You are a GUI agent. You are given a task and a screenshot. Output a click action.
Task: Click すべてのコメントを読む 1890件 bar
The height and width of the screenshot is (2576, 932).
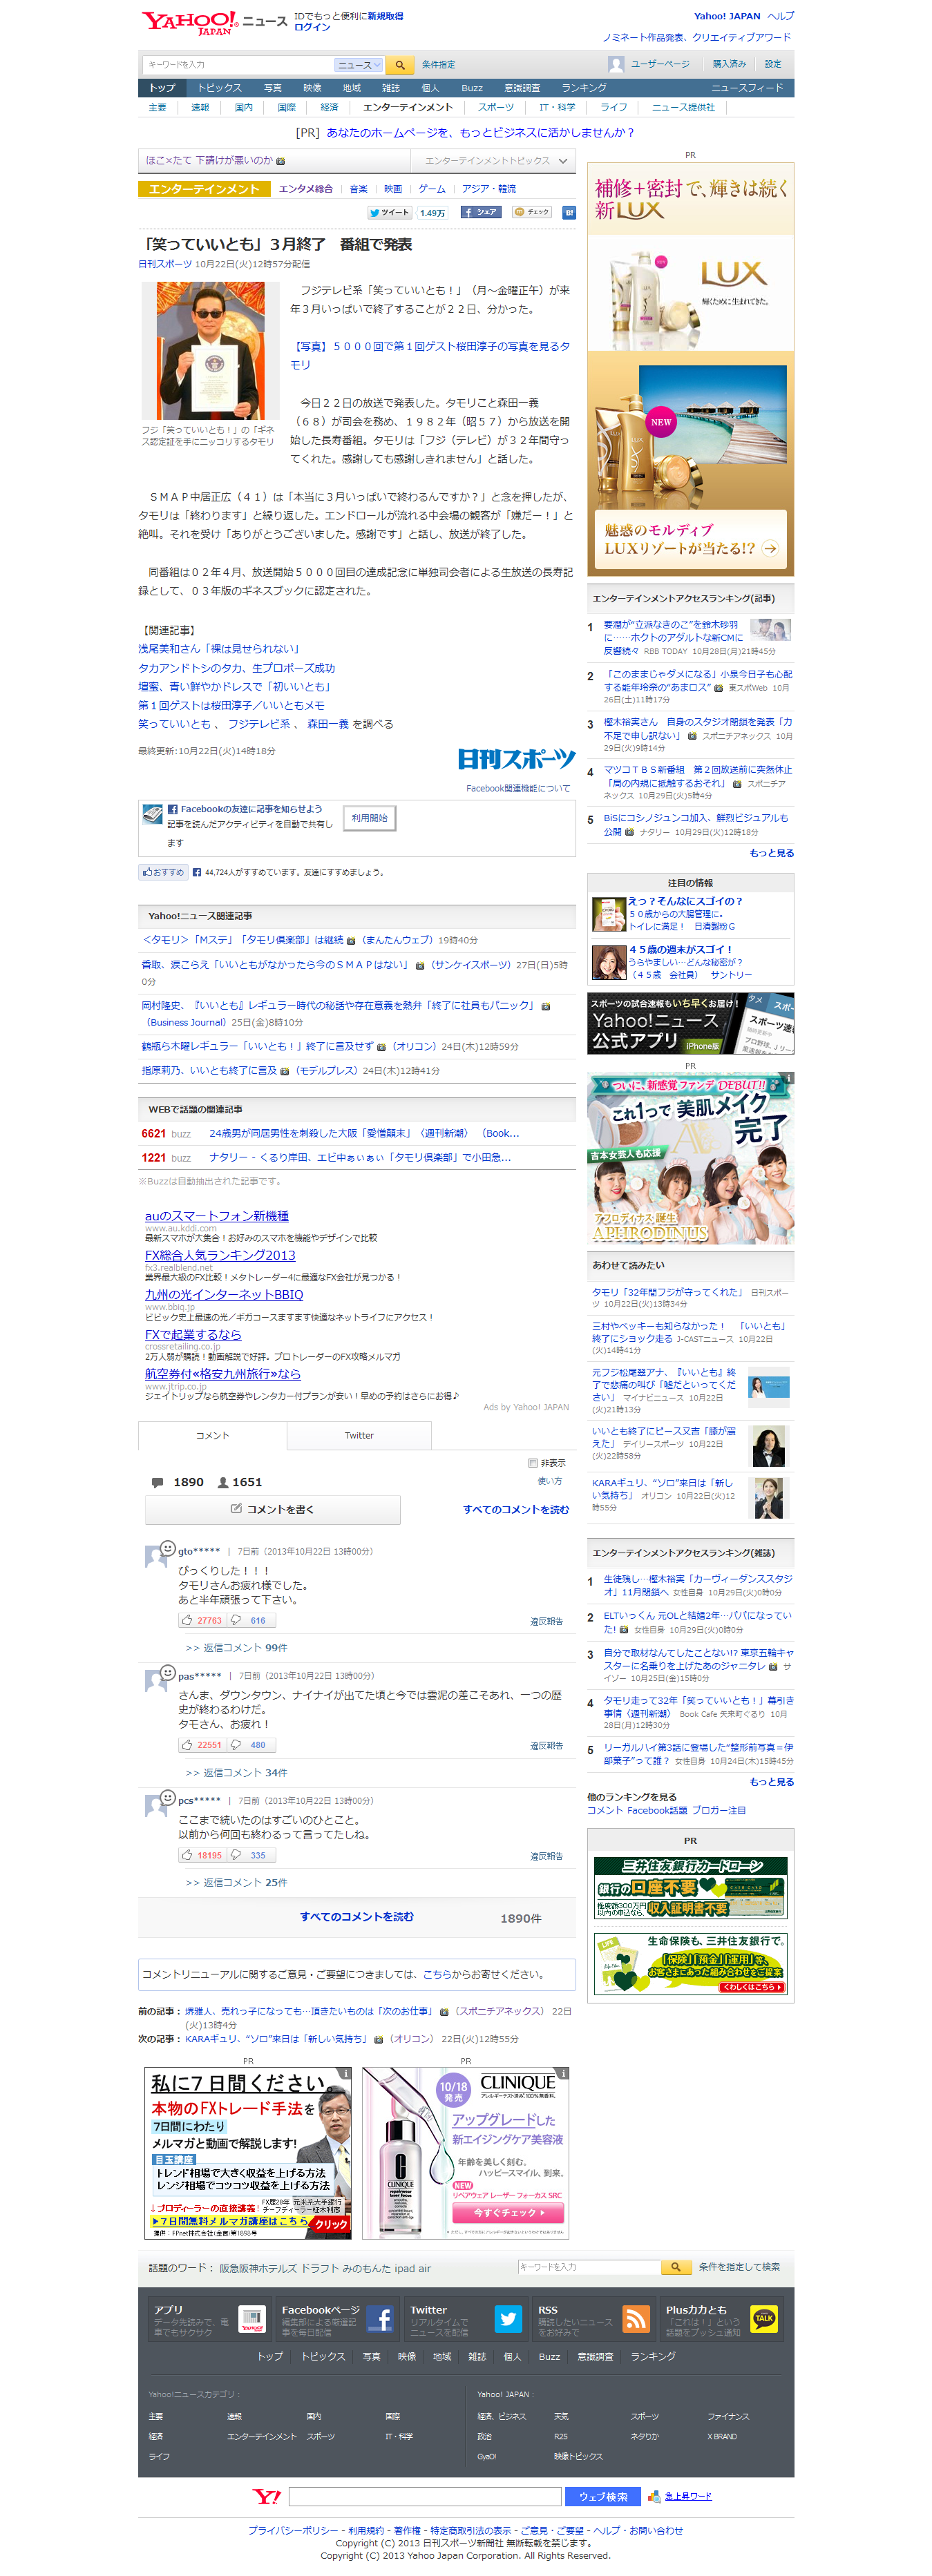(357, 1917)
